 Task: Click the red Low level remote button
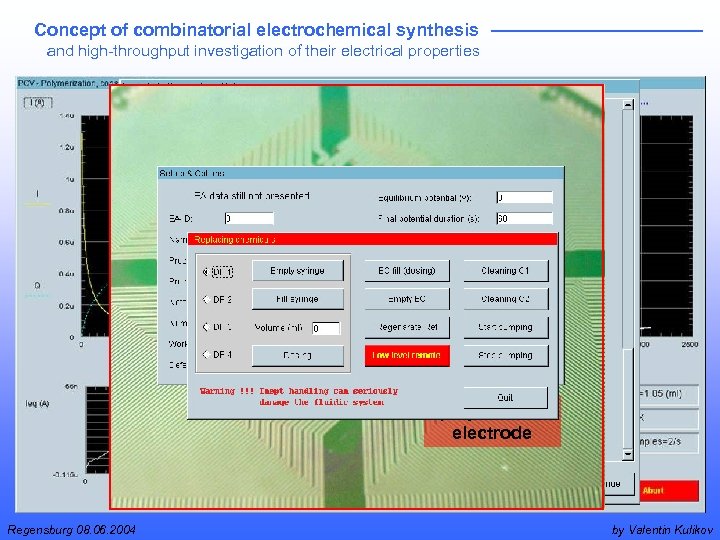pos(407,355)
